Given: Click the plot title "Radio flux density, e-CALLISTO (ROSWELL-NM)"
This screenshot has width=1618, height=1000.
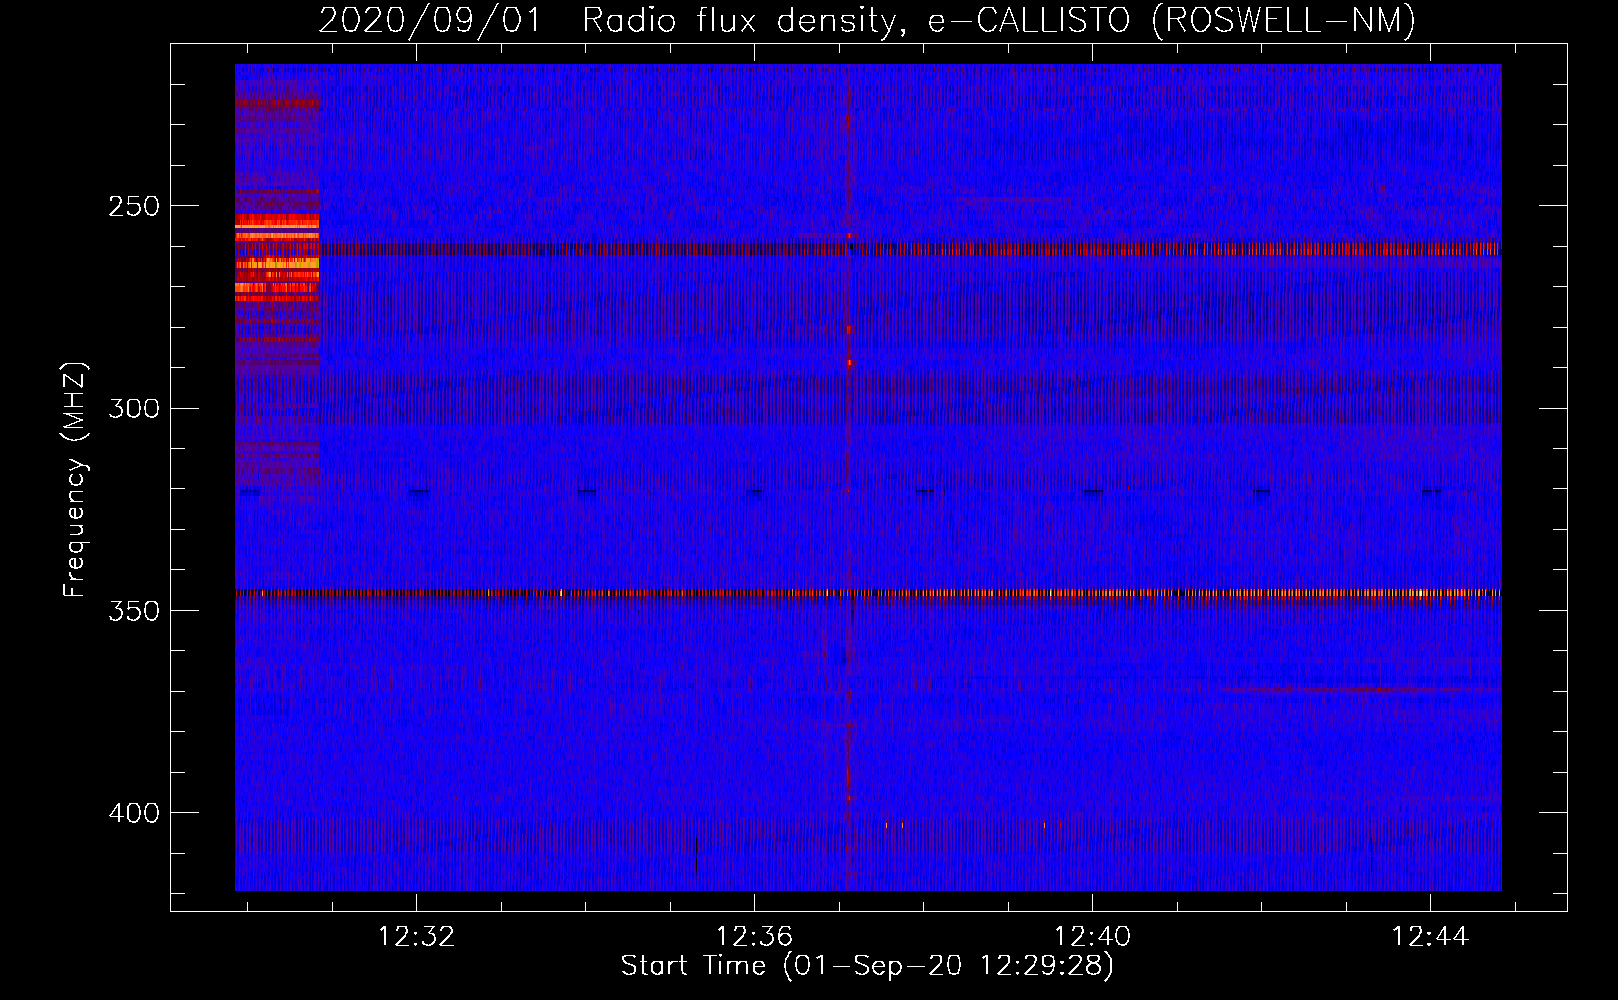Looking at the screenshot, I should coord(999,20).
